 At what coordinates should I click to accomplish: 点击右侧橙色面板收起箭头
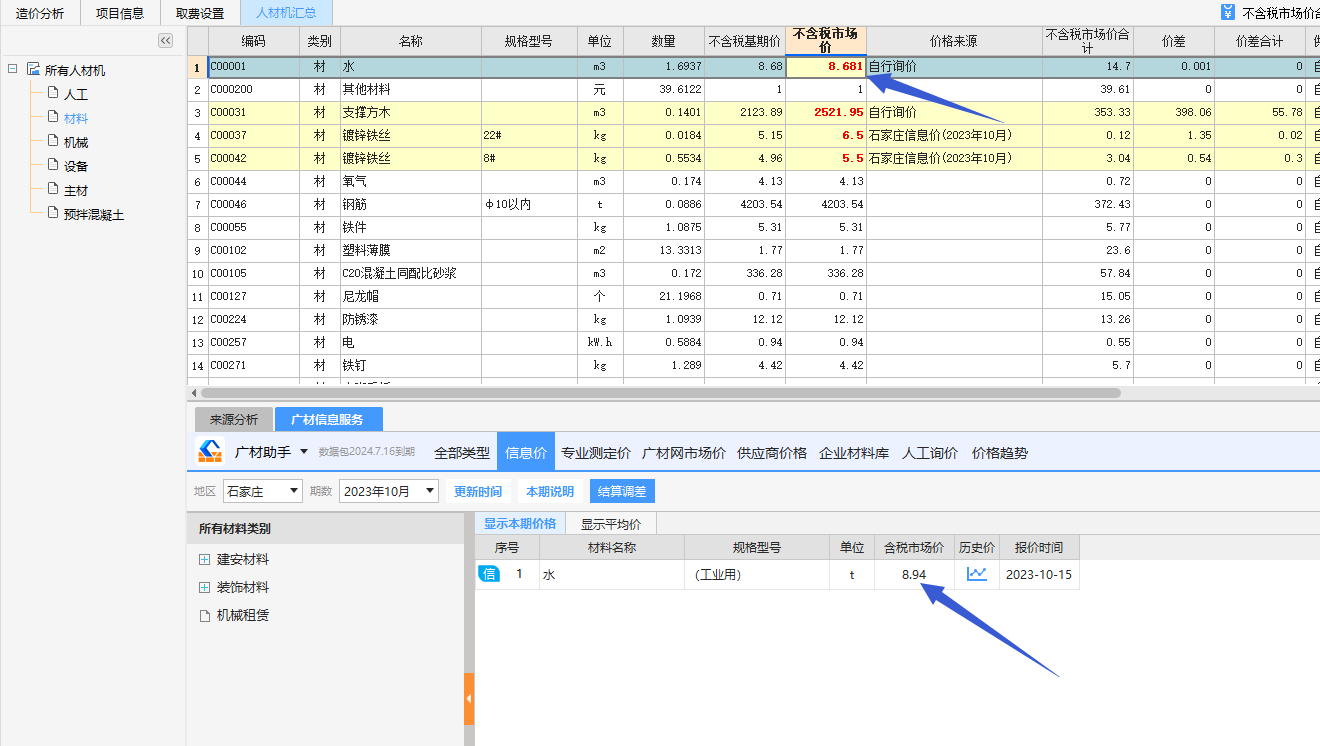pos(468,700)
